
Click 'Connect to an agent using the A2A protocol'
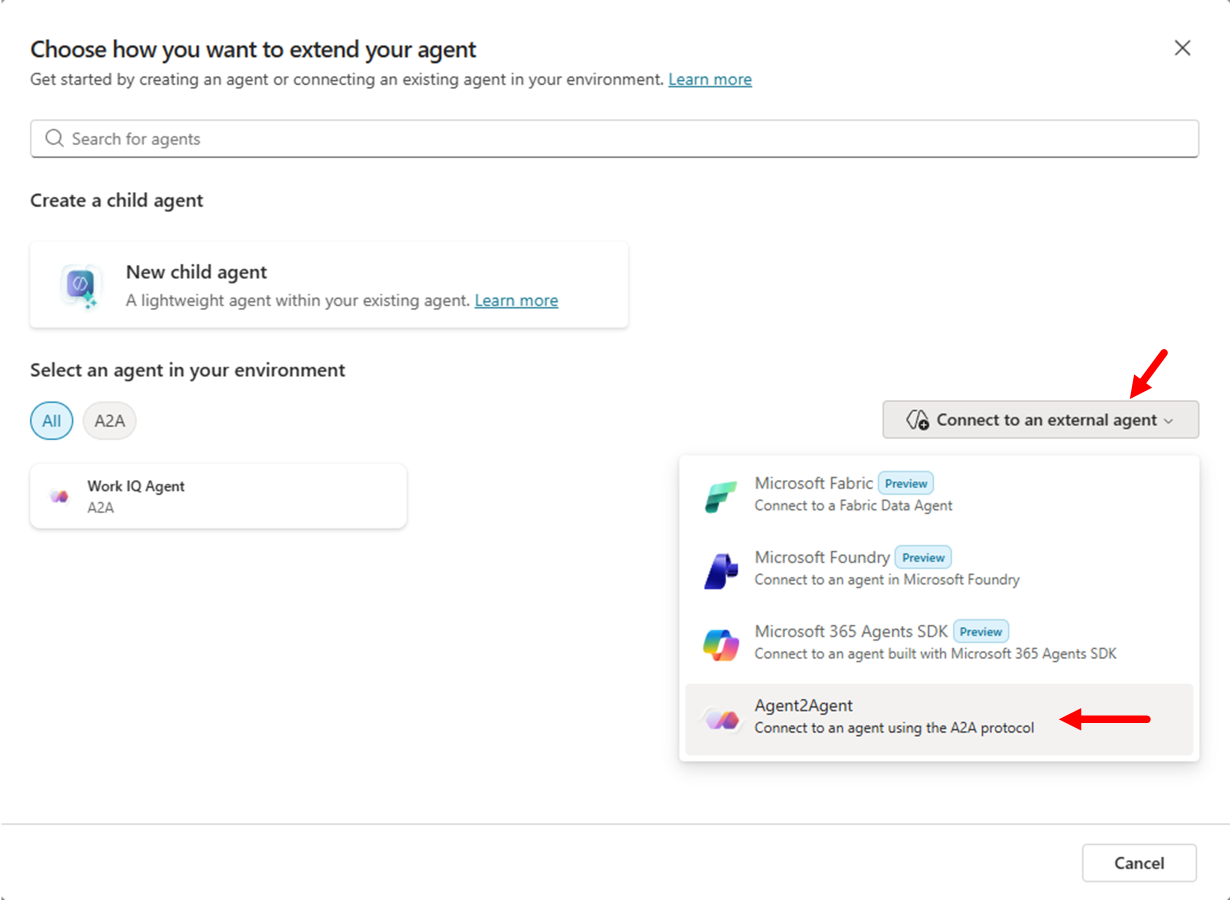(894, 728)
